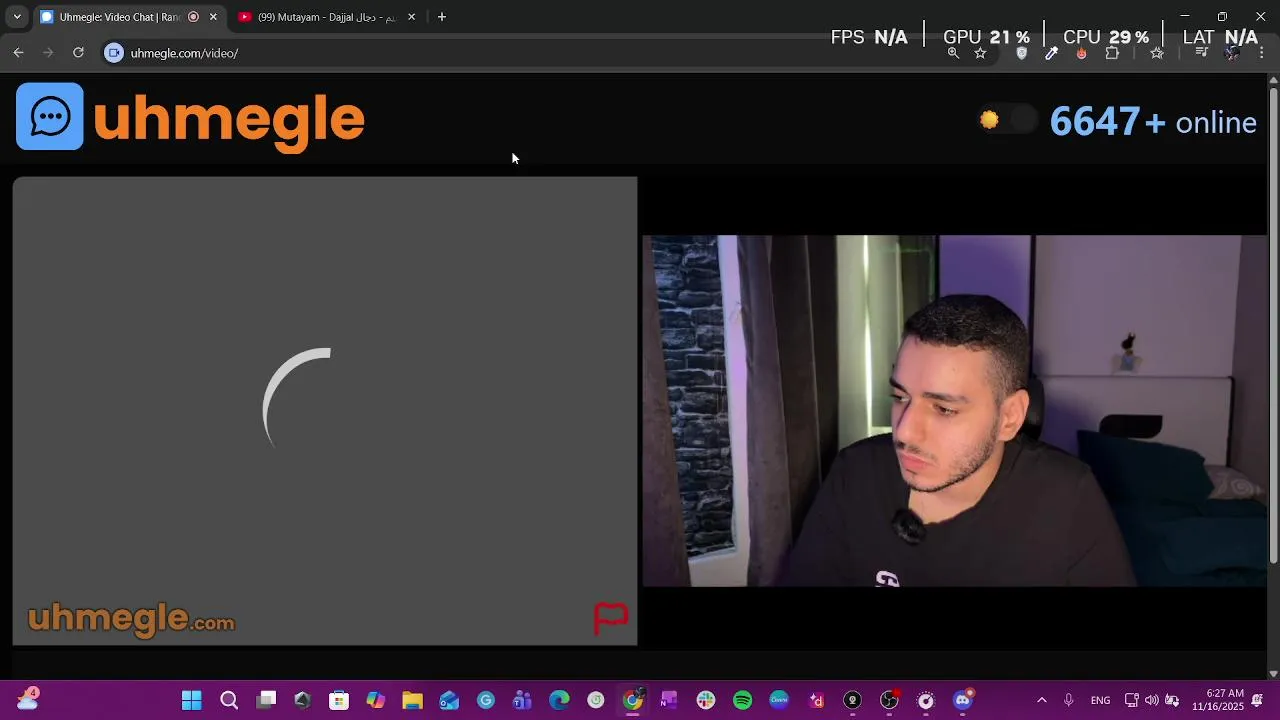
Task: Bookmark this page with the star icon
Action: pyautogui.click(x=980, y=53)
